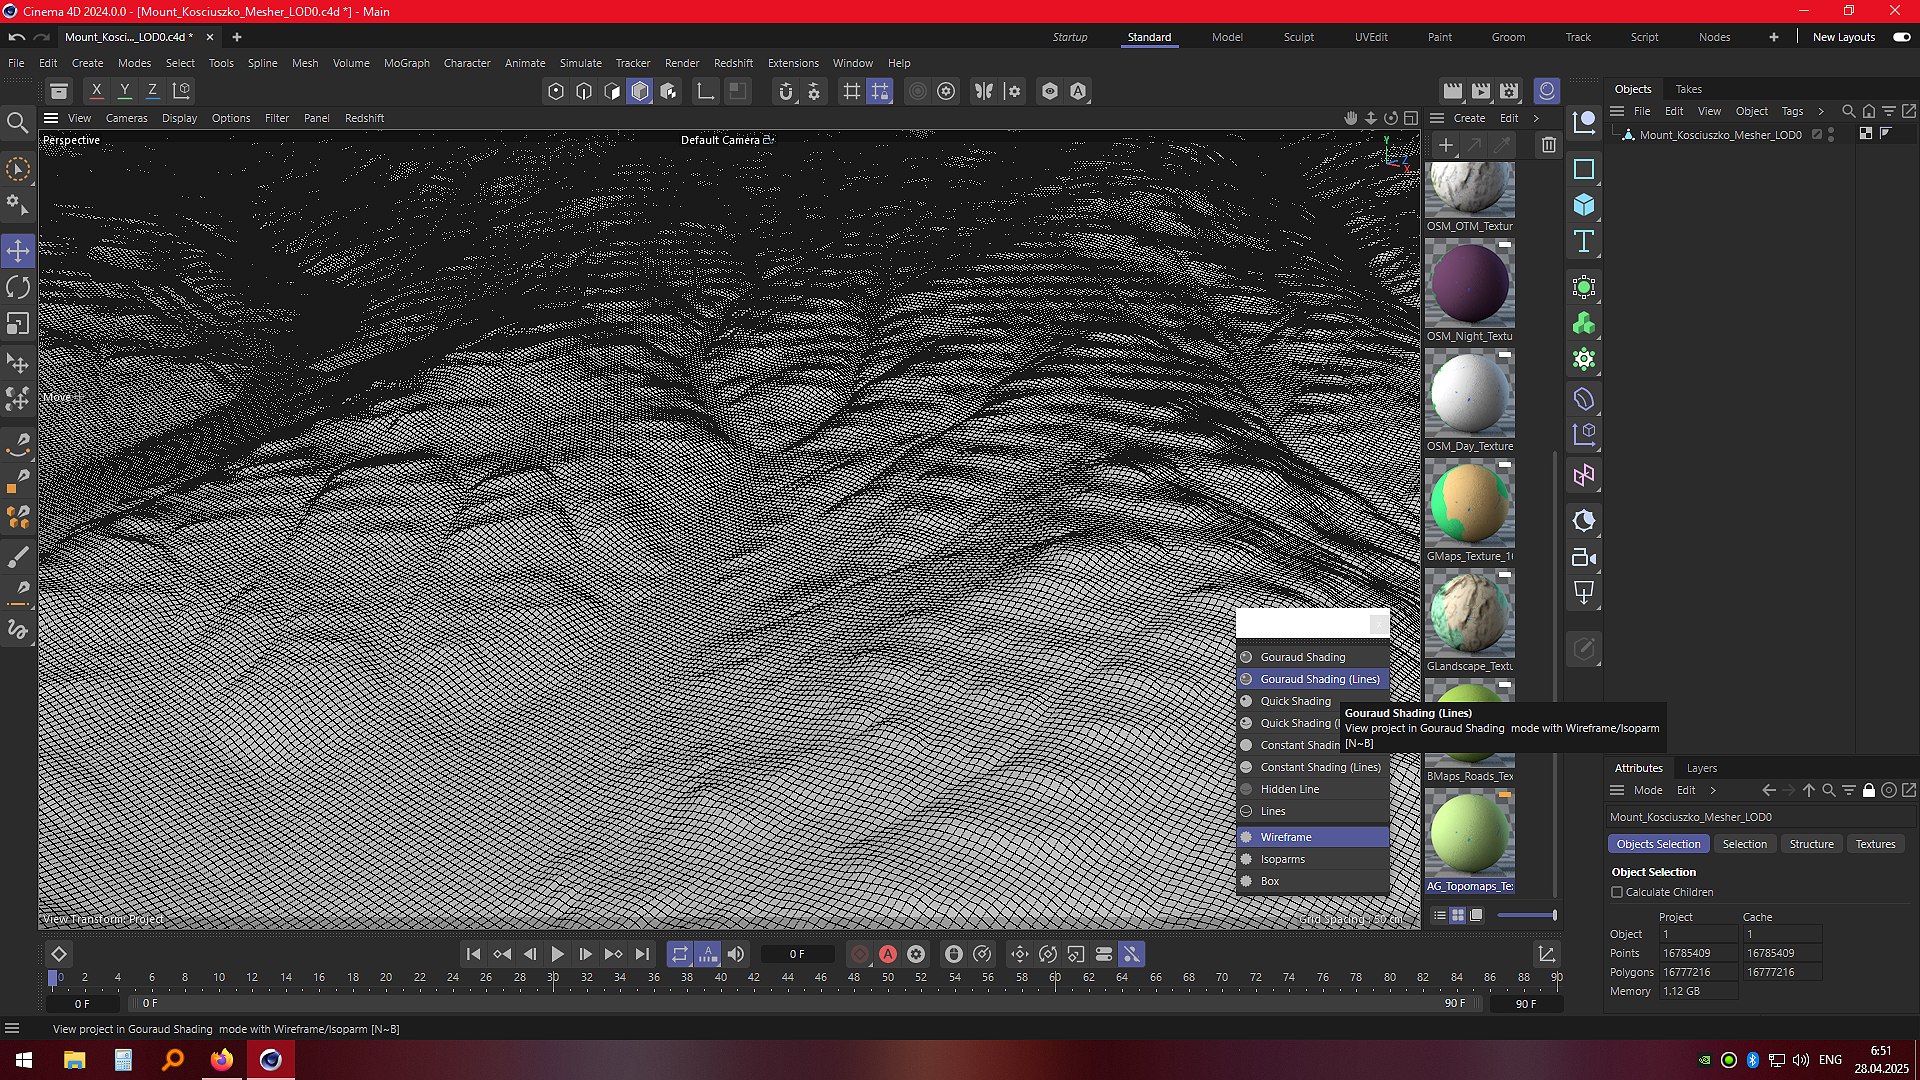
Task: Select the OSM_Night_Texture material thumbnail
Action: [x=1470, y=284]
